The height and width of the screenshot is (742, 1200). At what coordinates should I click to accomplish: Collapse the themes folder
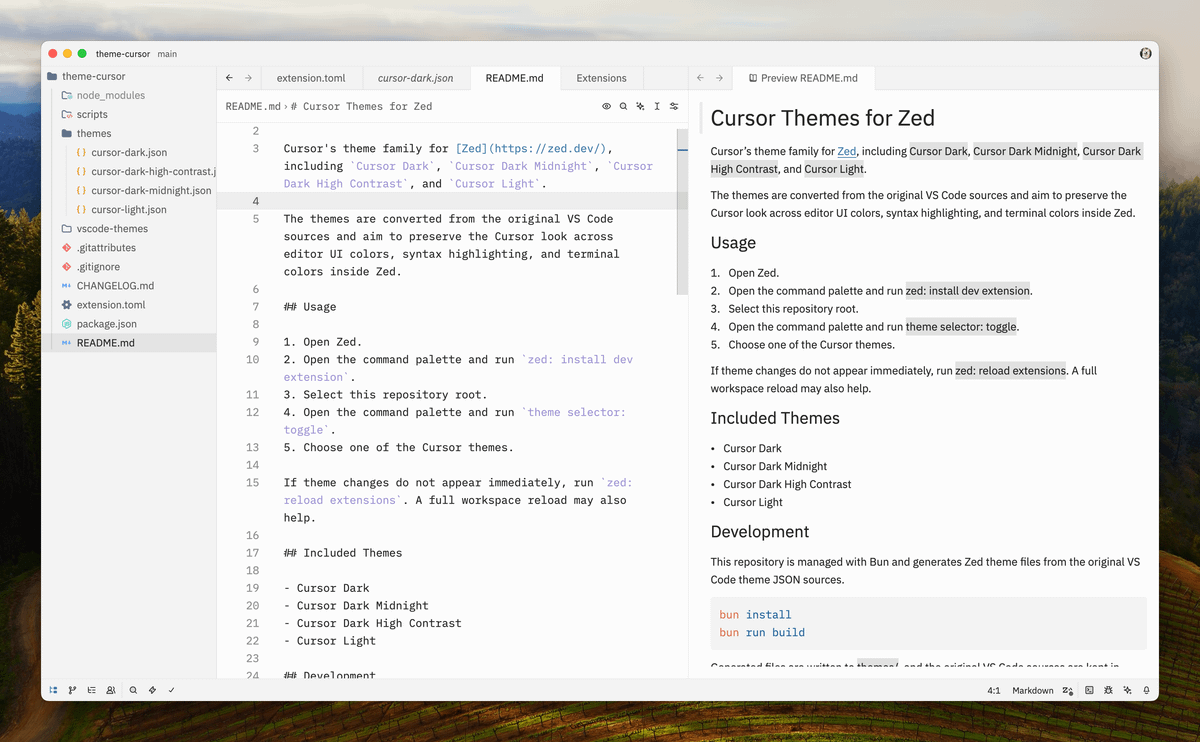point(93,133)
